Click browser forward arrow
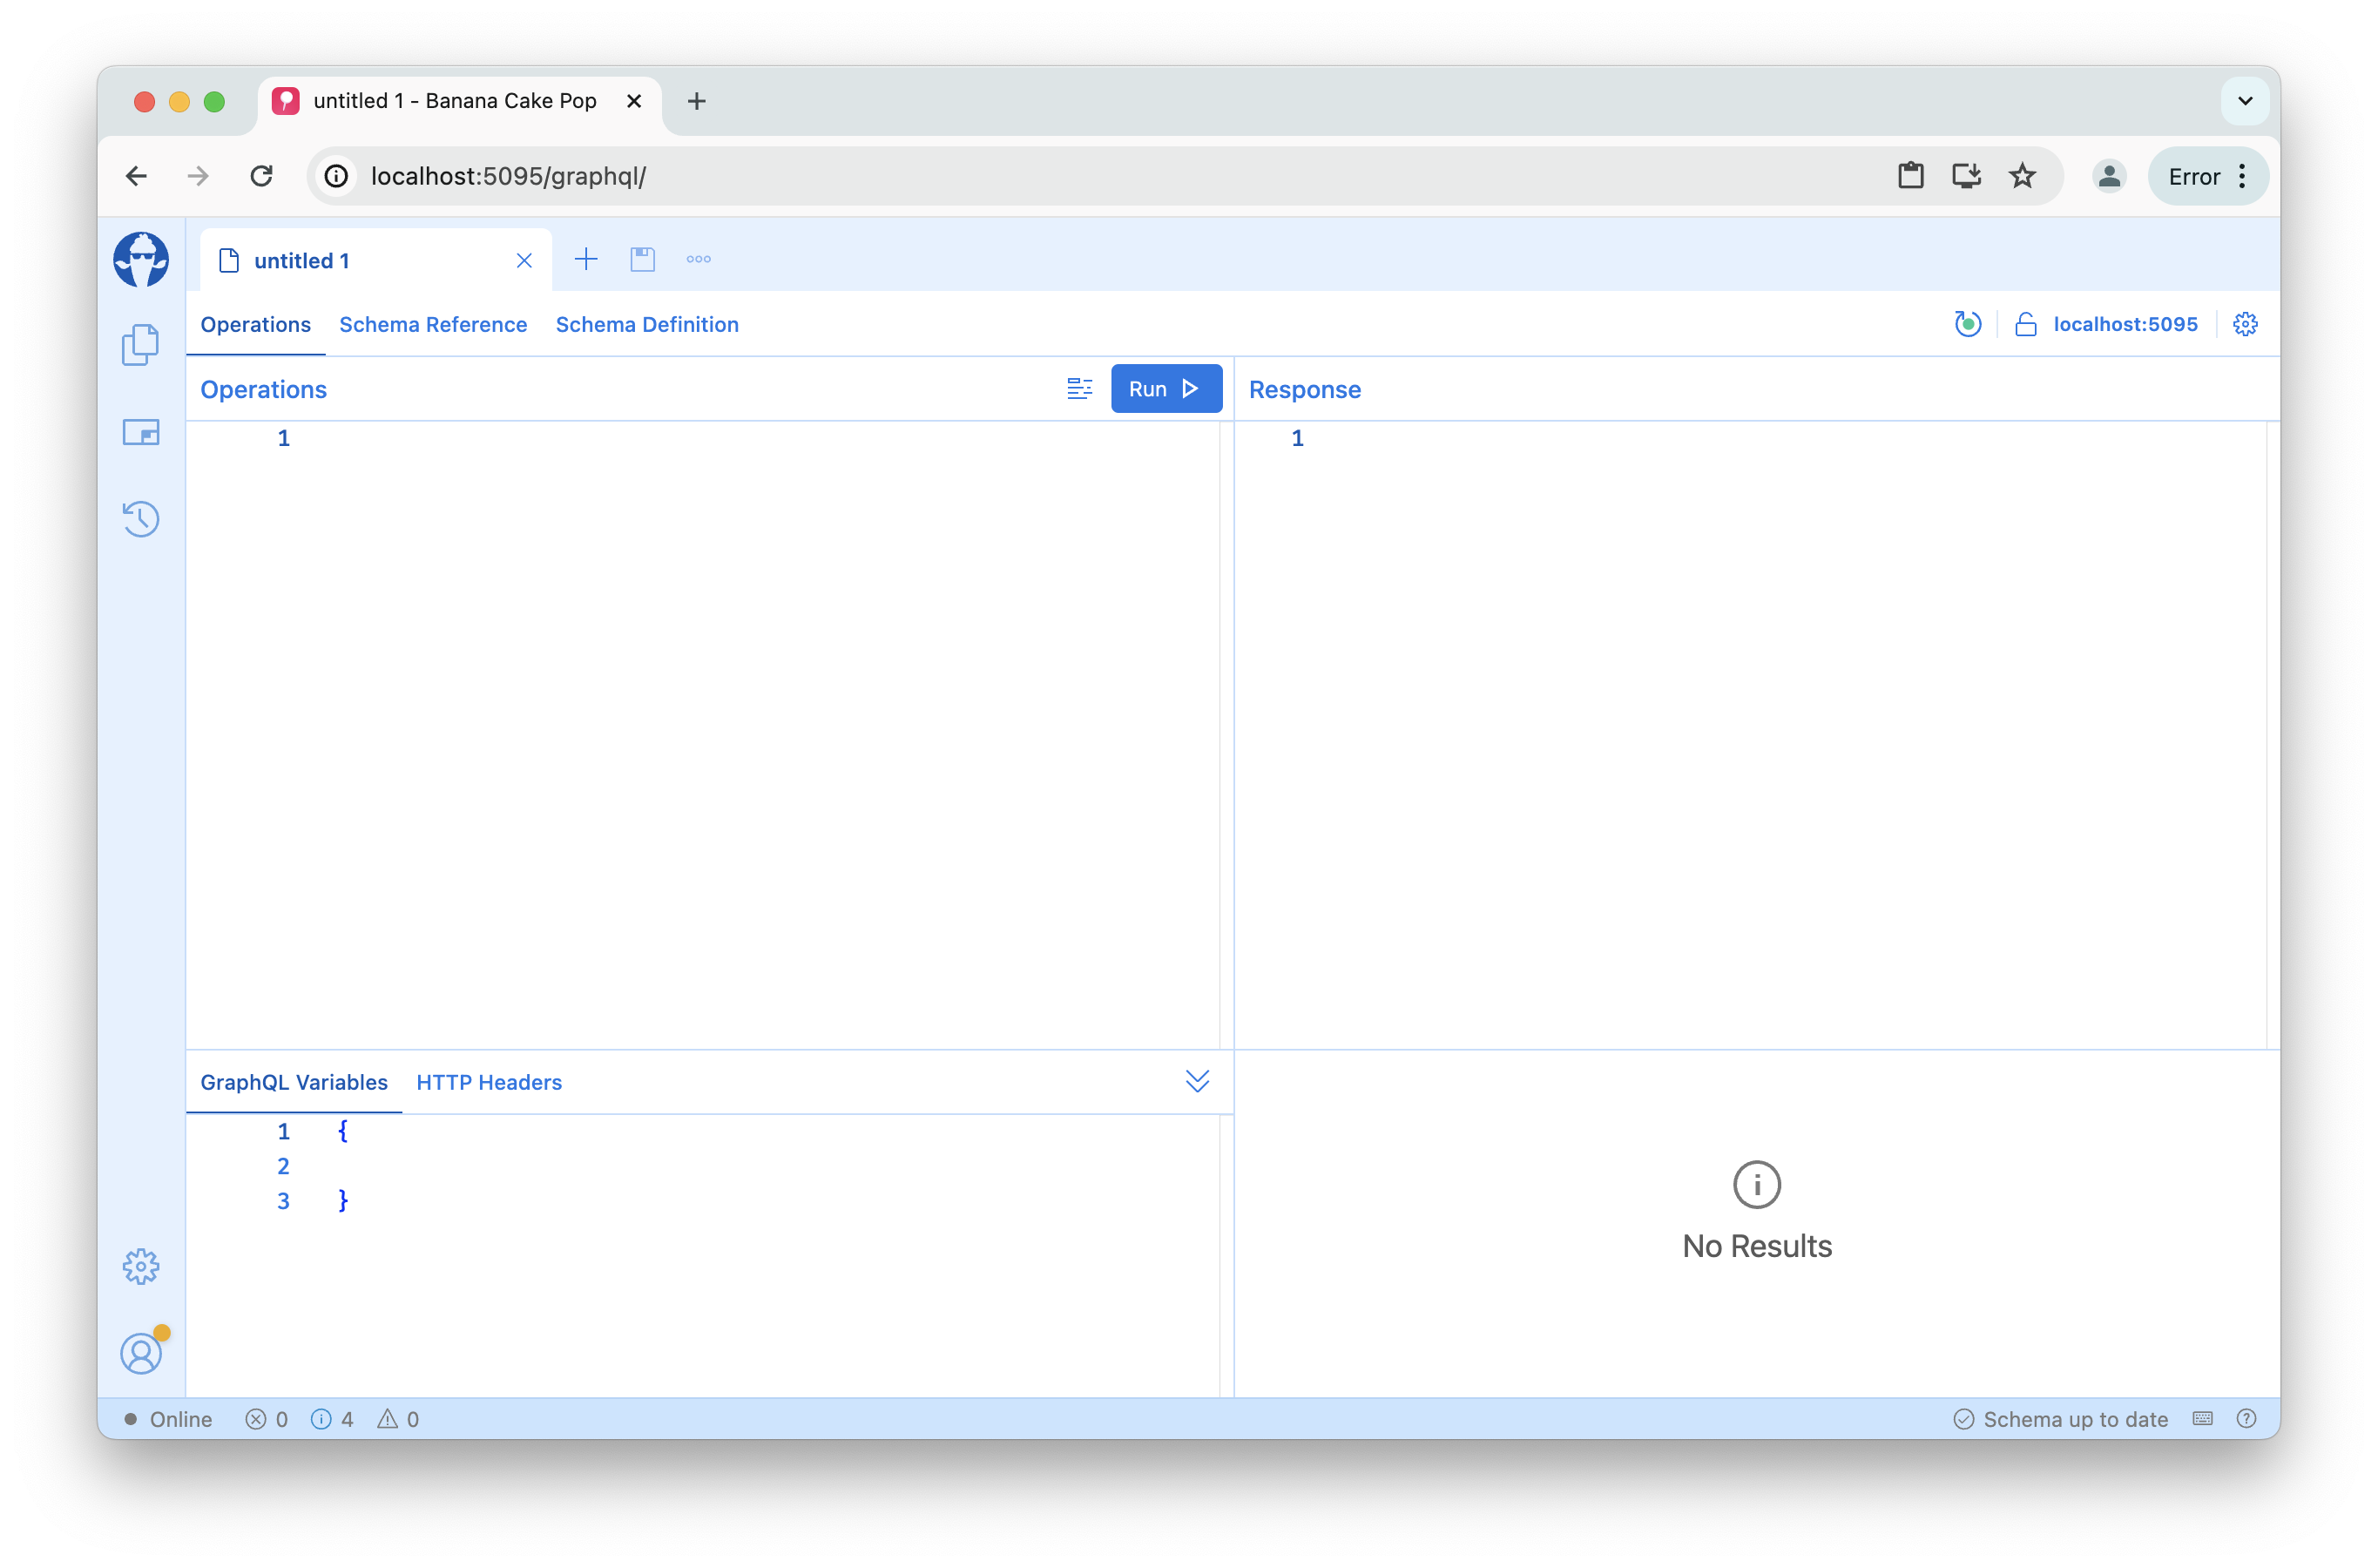 198,176
